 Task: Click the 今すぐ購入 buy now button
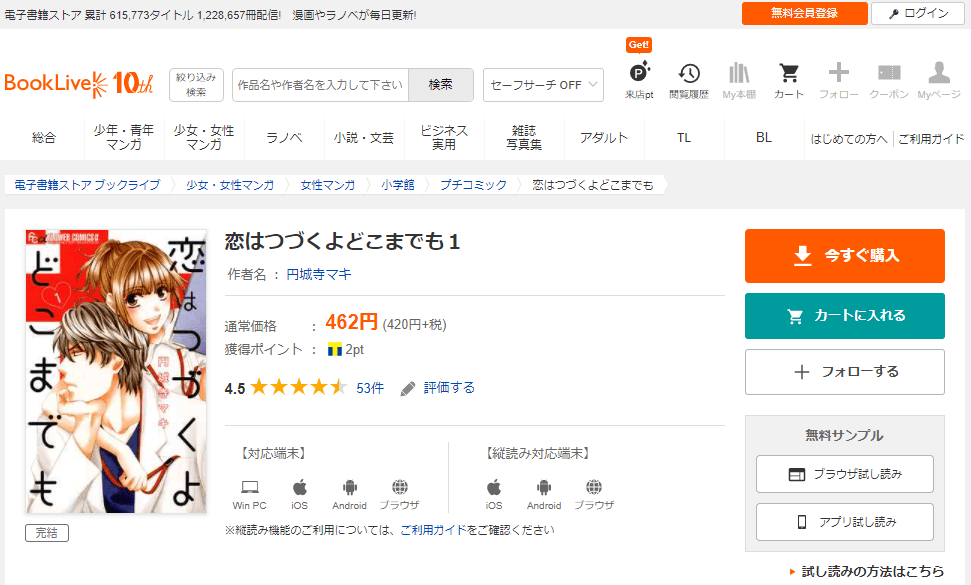(844, 256)
